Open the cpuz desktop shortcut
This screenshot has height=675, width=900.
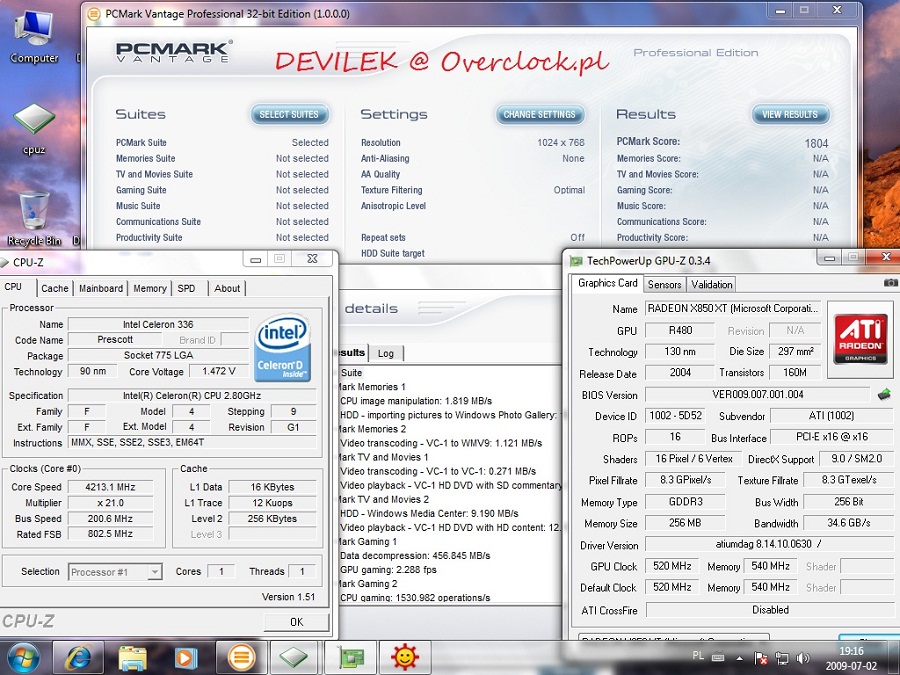34,129
